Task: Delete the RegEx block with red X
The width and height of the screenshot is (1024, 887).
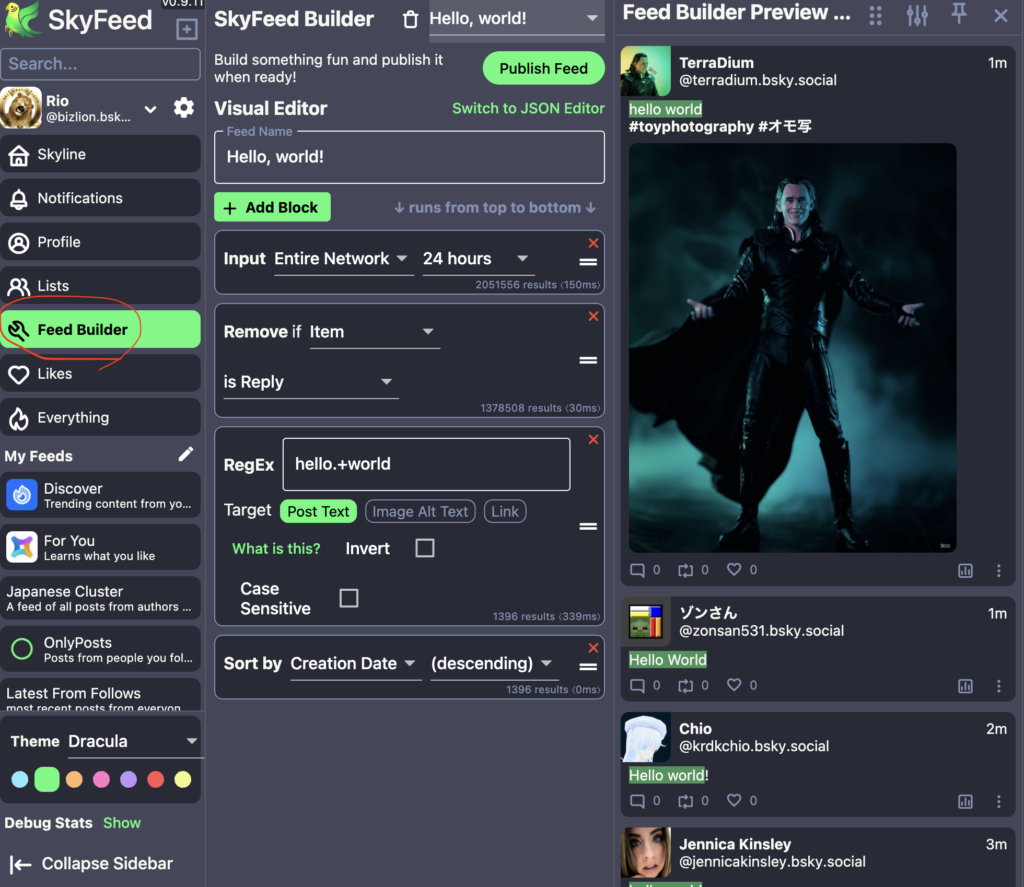Action: 593,440
